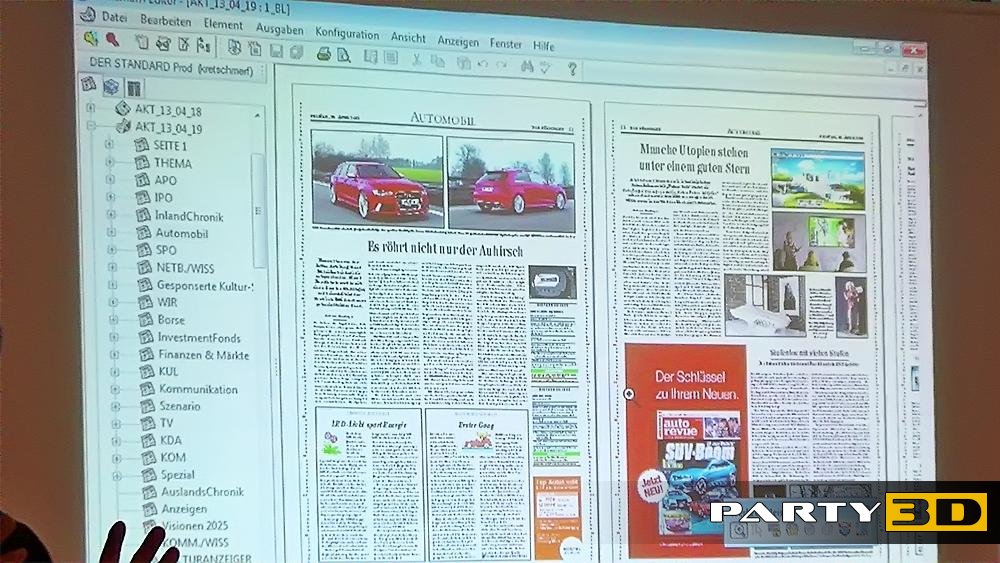Select the blue cube tab icon above the tree
This screenshot has height=563, width=1000.
click(112, 86)
